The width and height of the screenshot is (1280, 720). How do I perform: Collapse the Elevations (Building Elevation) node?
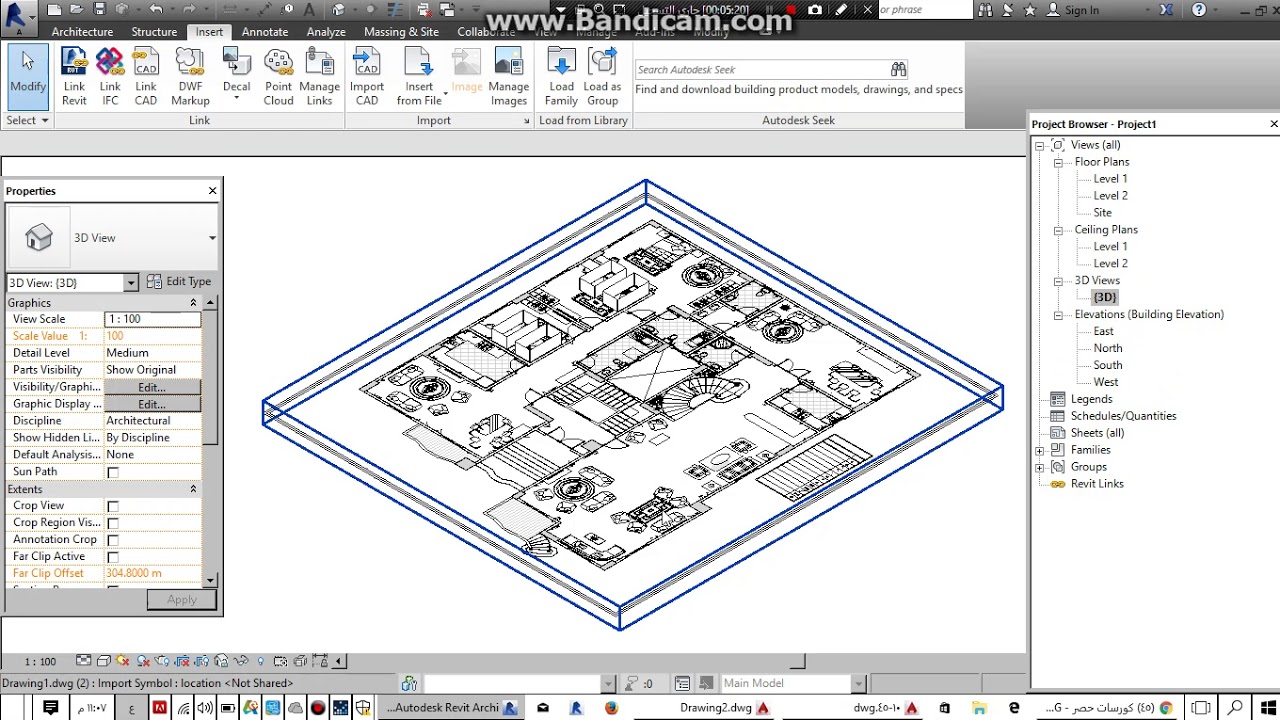(1058, 315)
